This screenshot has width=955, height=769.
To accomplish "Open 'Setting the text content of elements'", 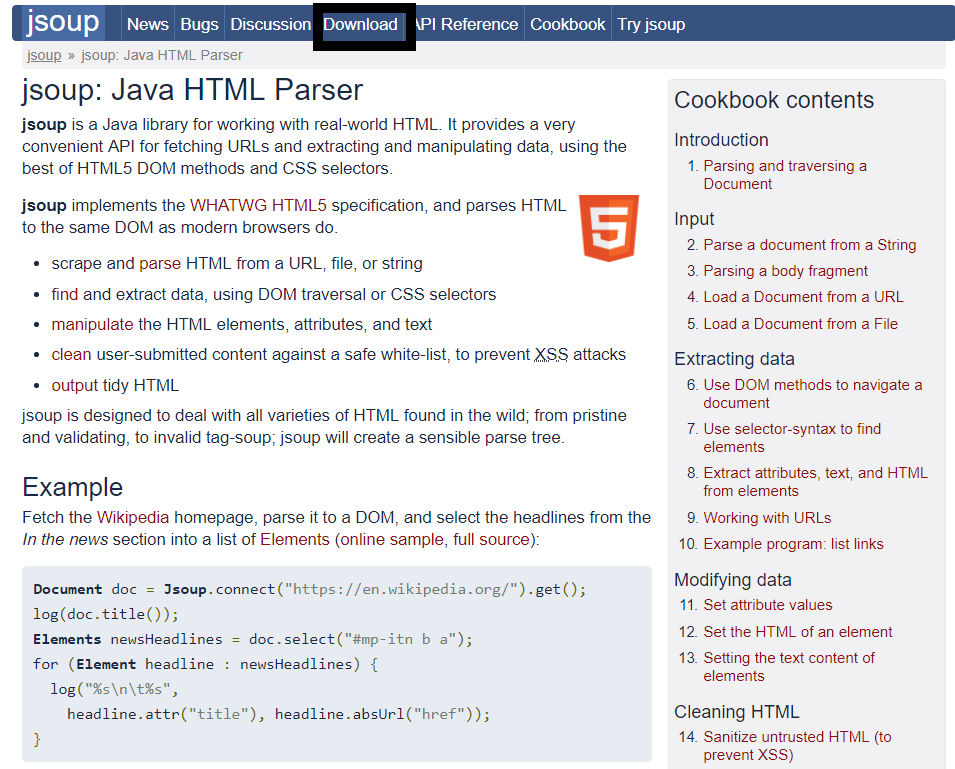I will [789, 667].
